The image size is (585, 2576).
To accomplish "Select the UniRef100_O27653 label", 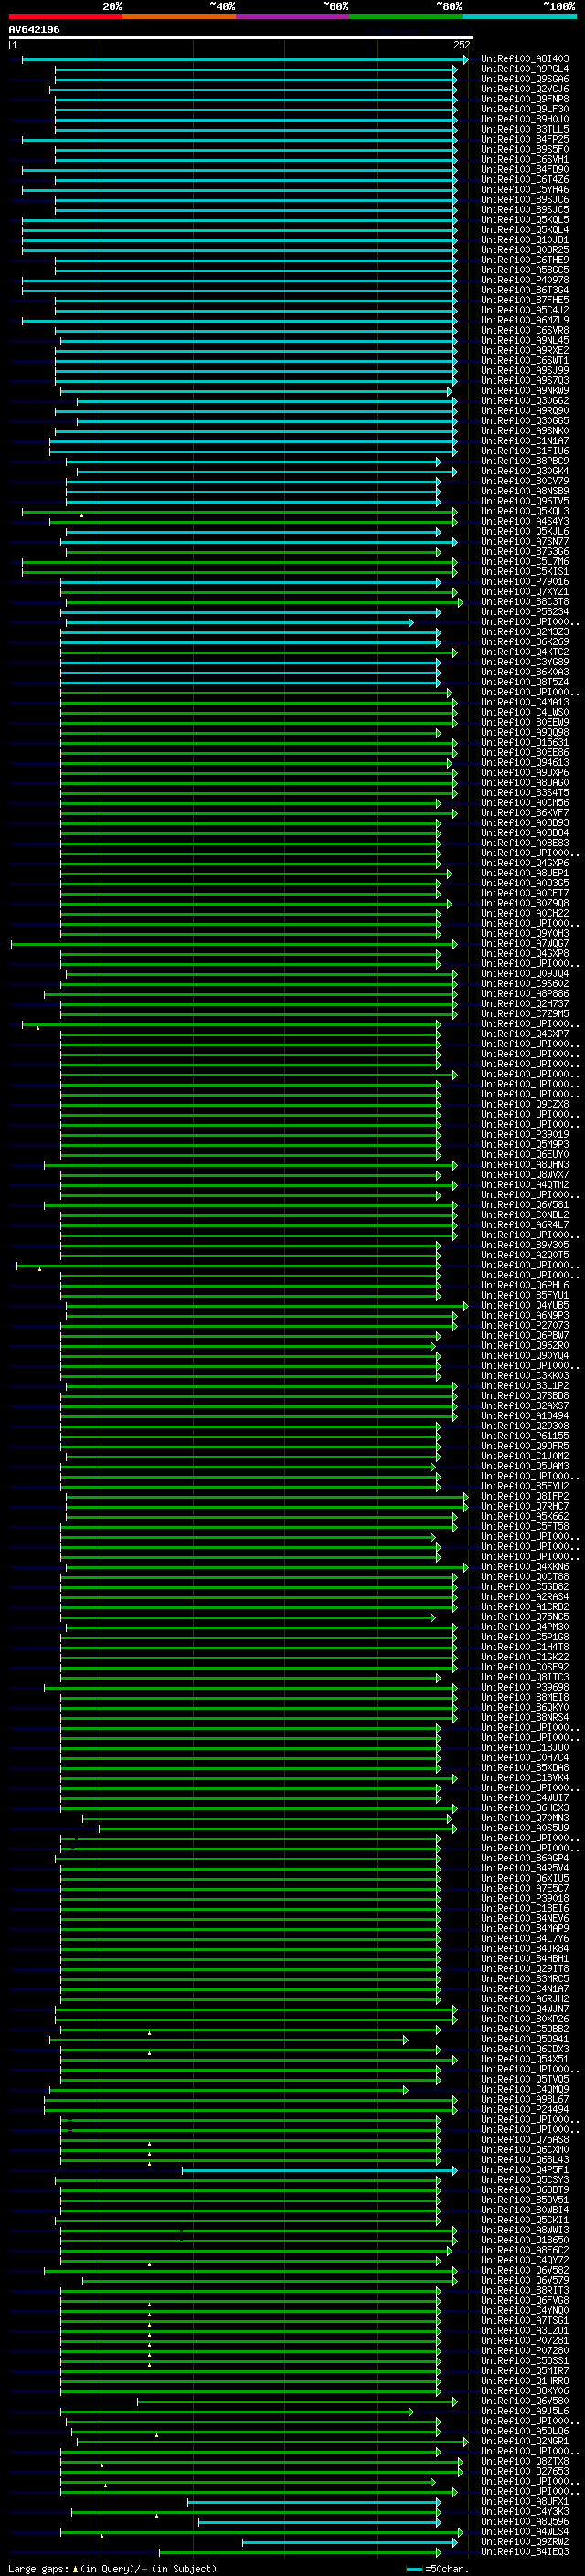I will (x=525, y=2471).
